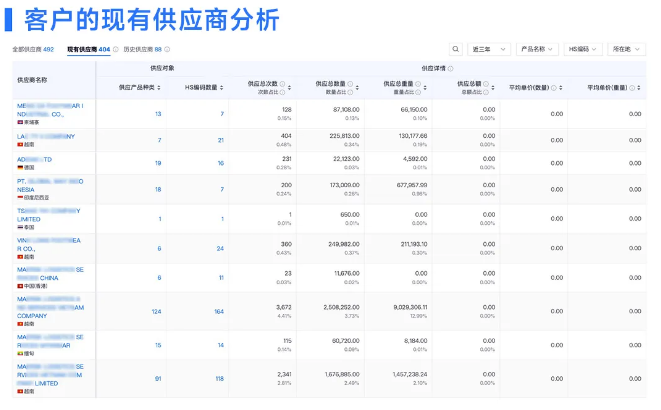Click info icon beside 现有供应商 404

click(x=116, y=49)
